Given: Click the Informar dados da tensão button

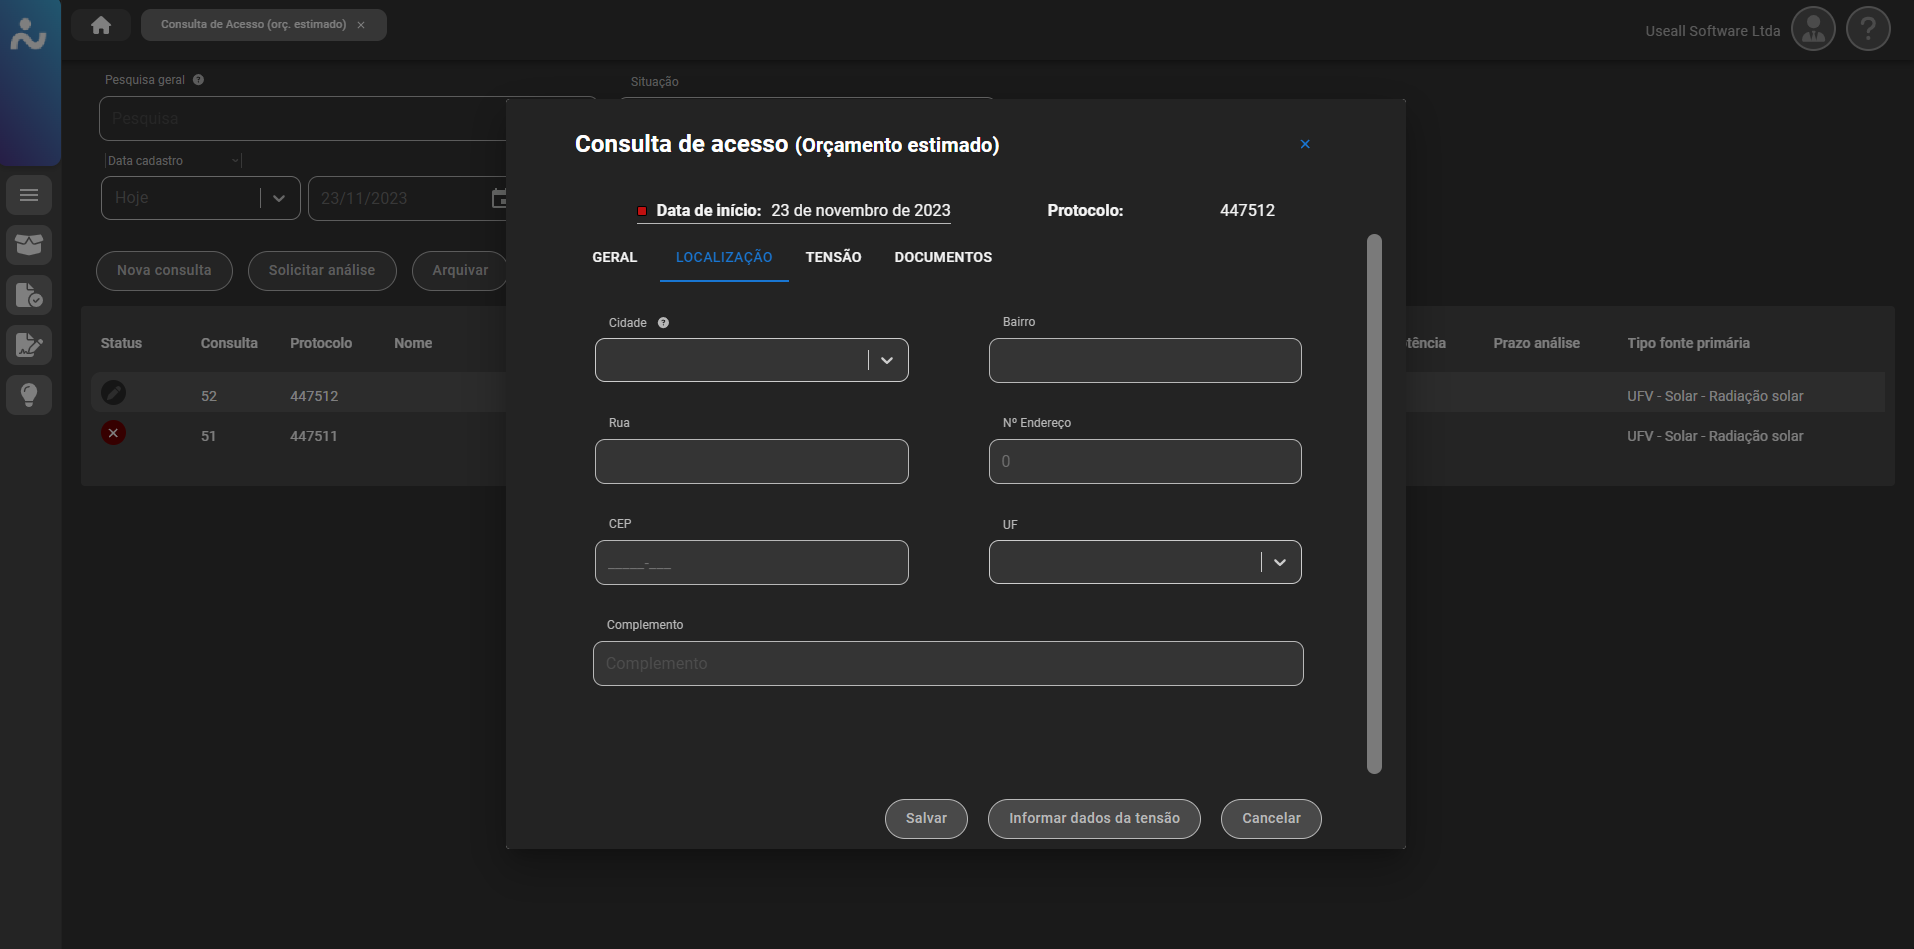Looking at the screenshot, I should pos(1093,818).
